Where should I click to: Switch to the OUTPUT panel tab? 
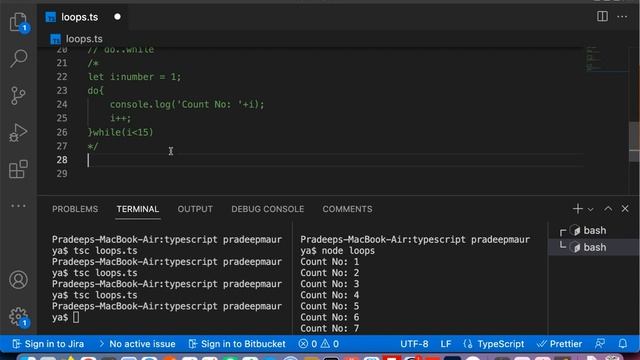click(195, 209)
